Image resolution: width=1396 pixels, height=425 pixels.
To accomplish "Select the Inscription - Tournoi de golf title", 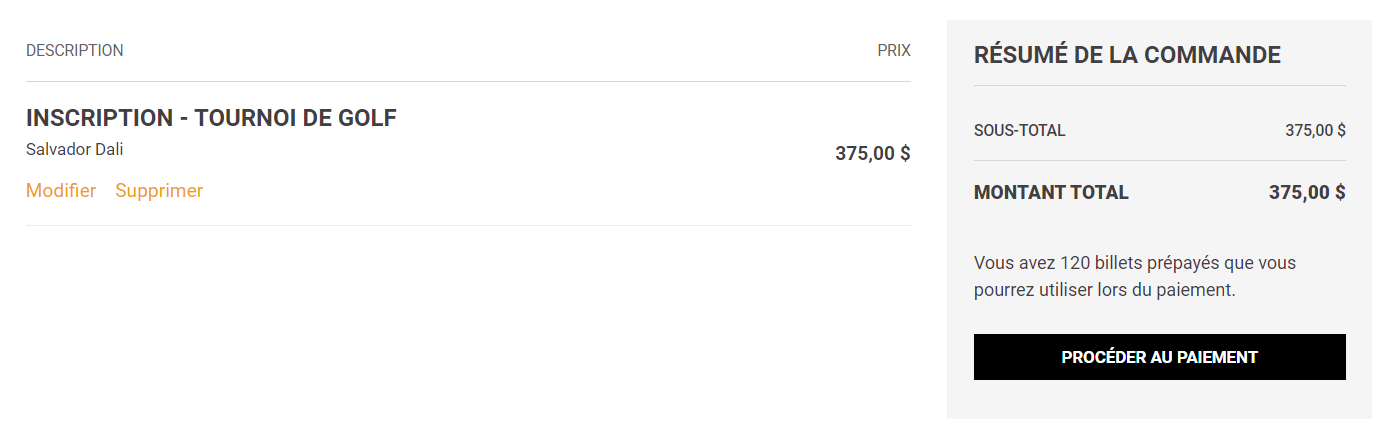I will click(x=211, y=118).
